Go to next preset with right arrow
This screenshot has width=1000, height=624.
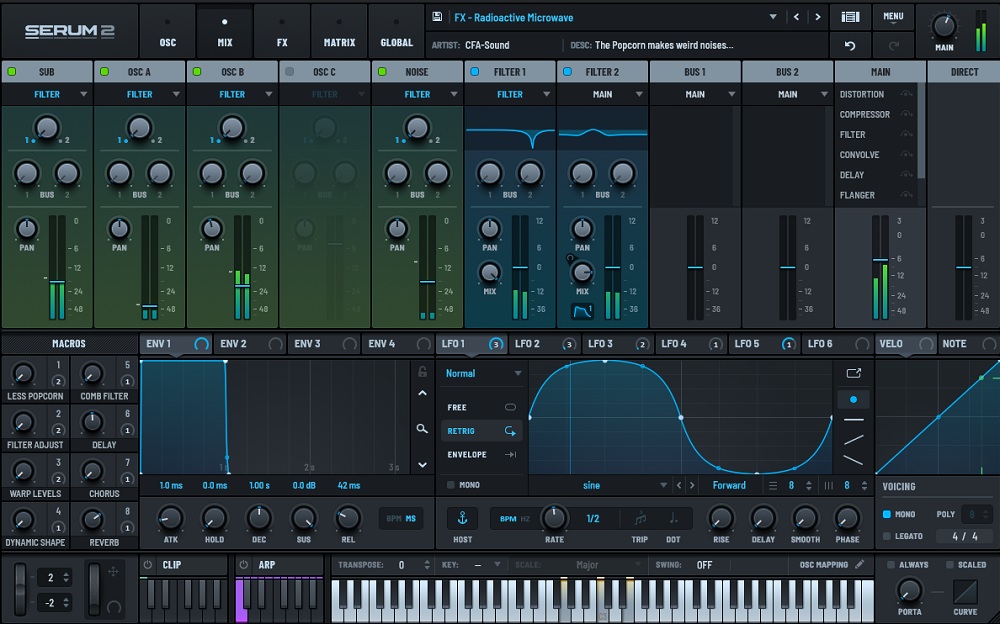[818, 17]
